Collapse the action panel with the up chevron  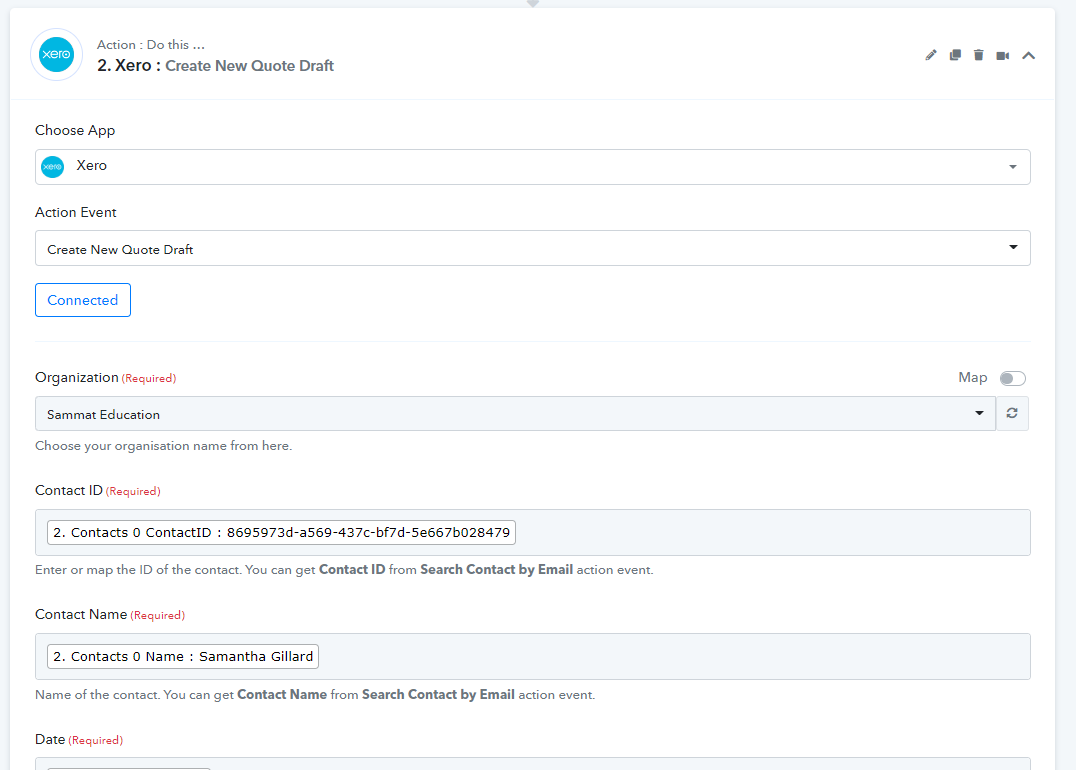(x=1028, y=56)
